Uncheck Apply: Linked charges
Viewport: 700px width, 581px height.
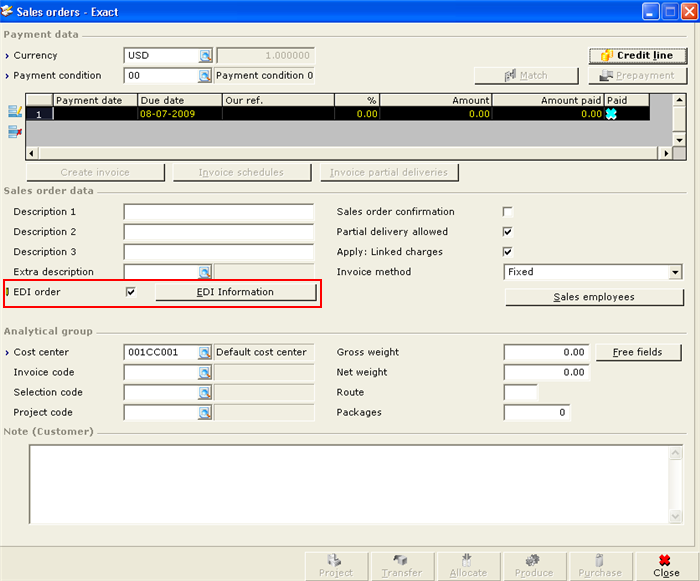click(x=508, y=252)
